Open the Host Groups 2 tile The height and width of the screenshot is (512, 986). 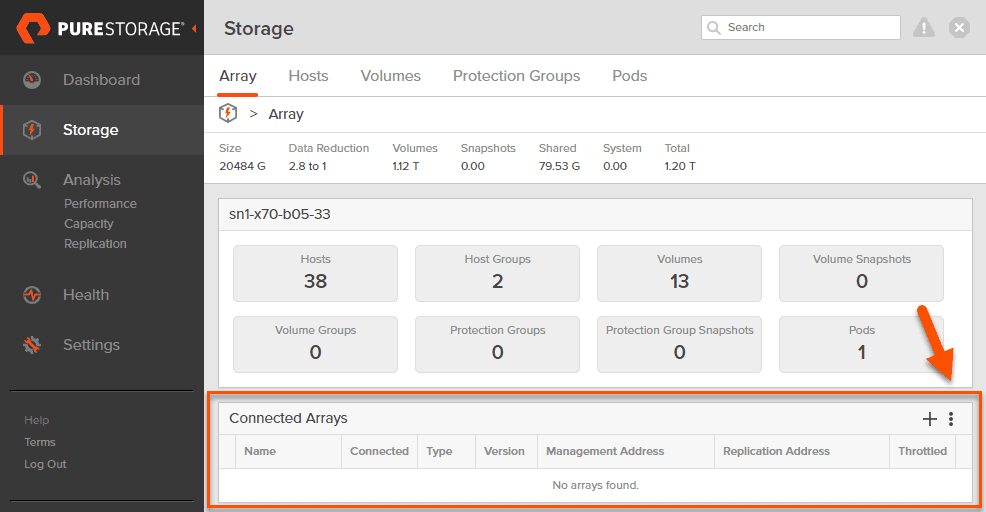click(x=497, y=273)
